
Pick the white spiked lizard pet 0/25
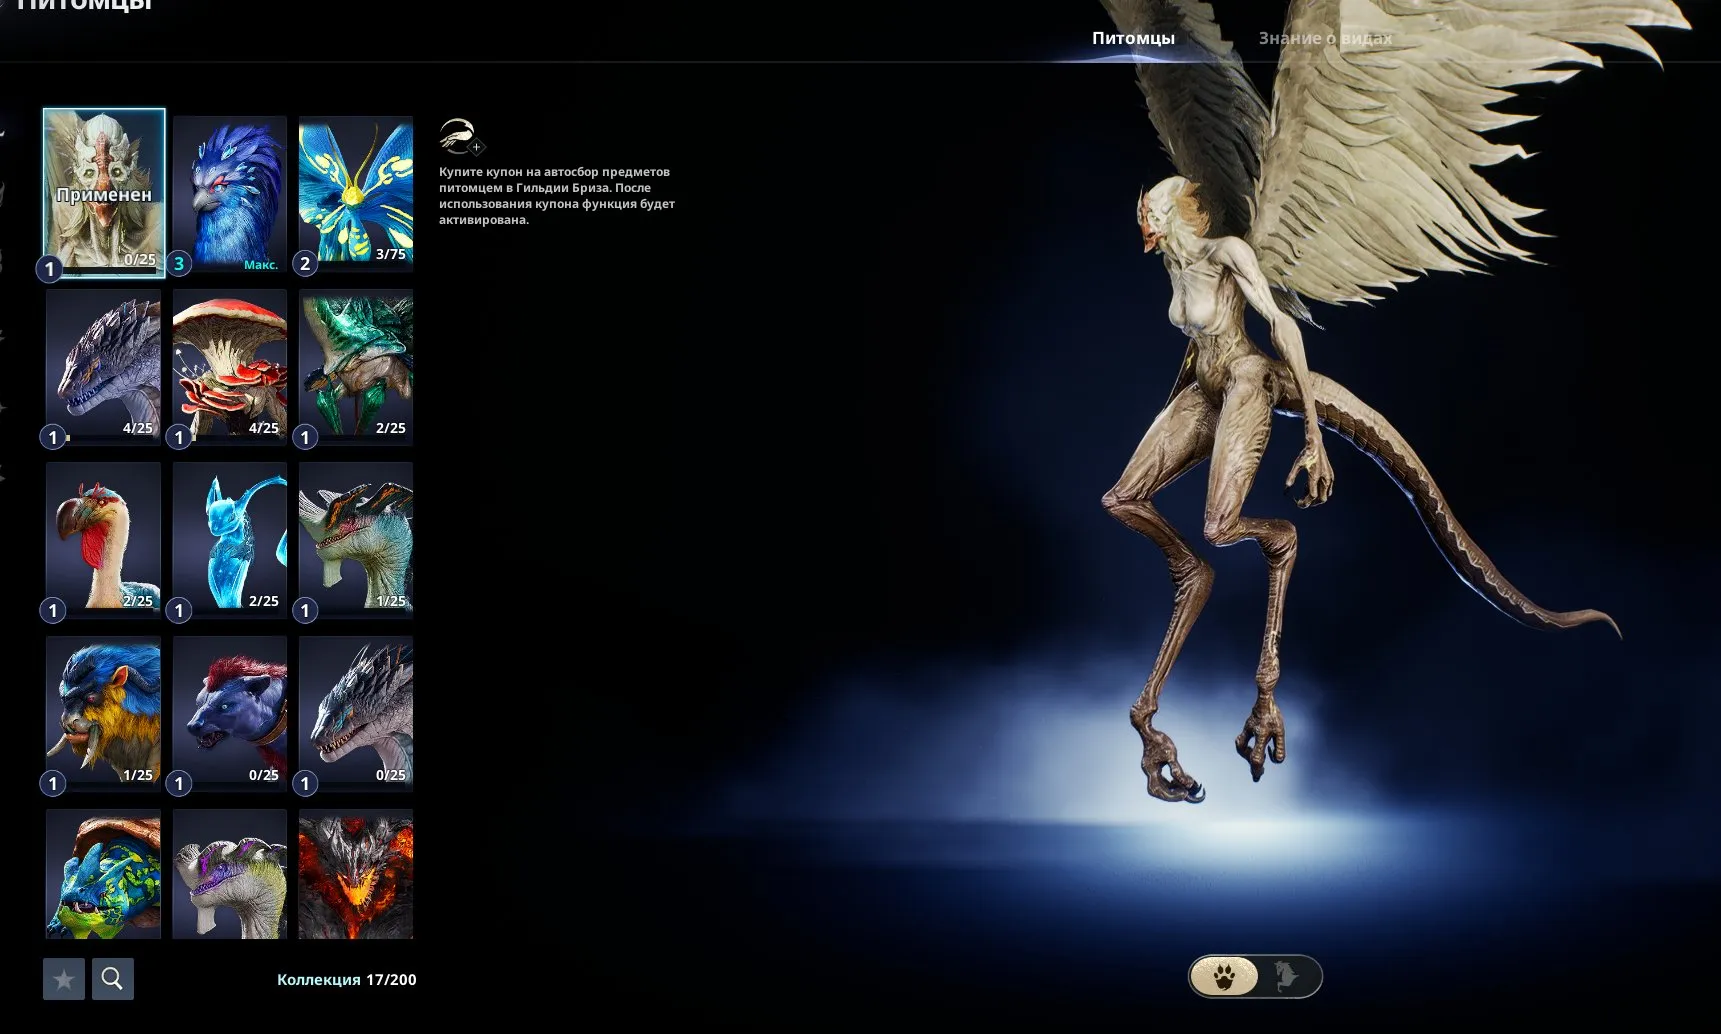coord(356,714)
